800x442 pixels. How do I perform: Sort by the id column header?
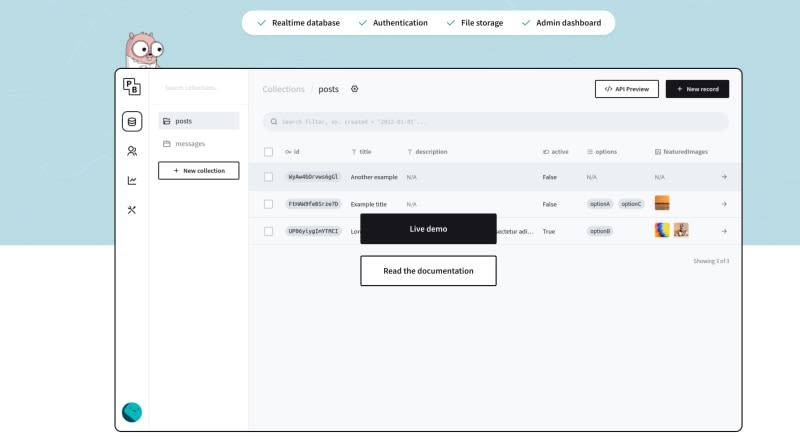[295, 152]
